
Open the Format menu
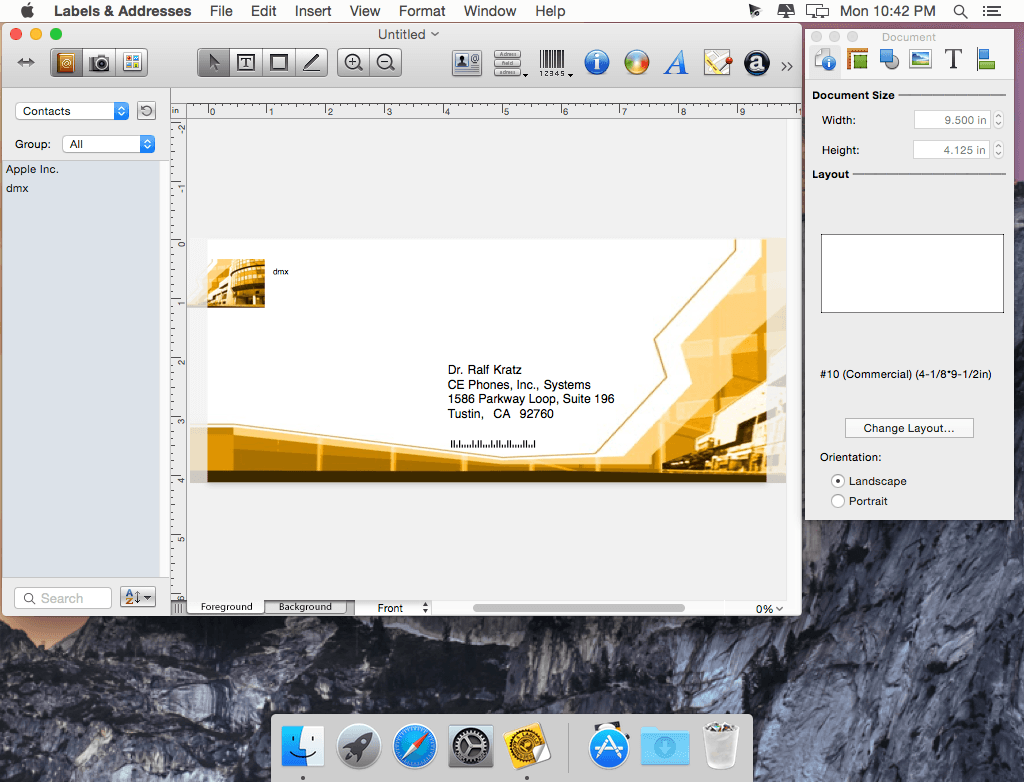point(422,11)
